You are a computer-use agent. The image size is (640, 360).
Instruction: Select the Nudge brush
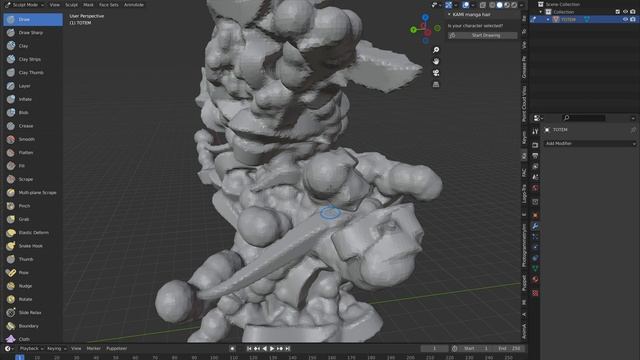(x=33, y=286)
